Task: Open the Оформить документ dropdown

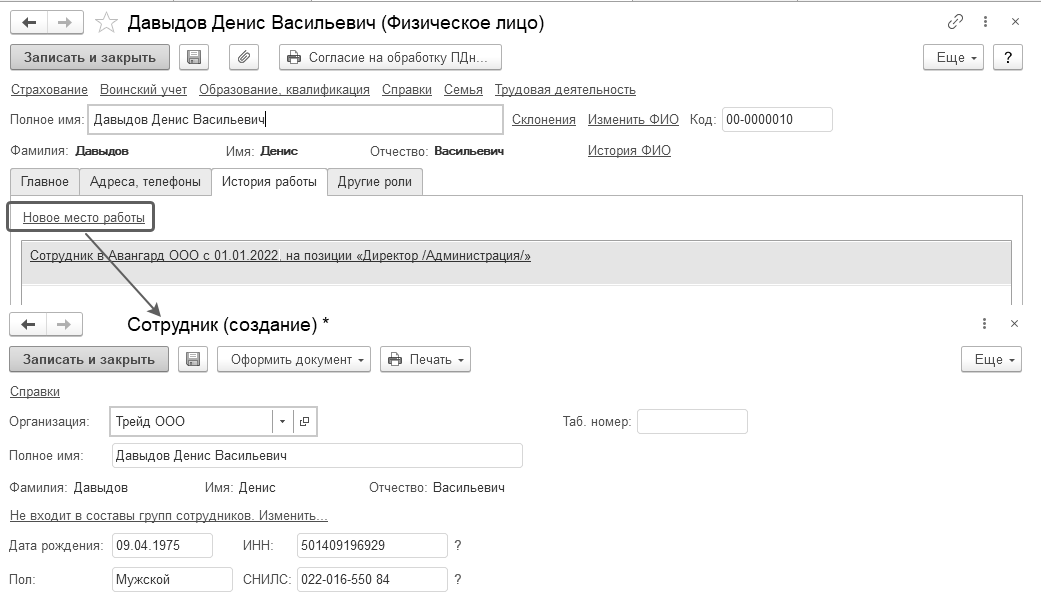Action: pos(294,359)
